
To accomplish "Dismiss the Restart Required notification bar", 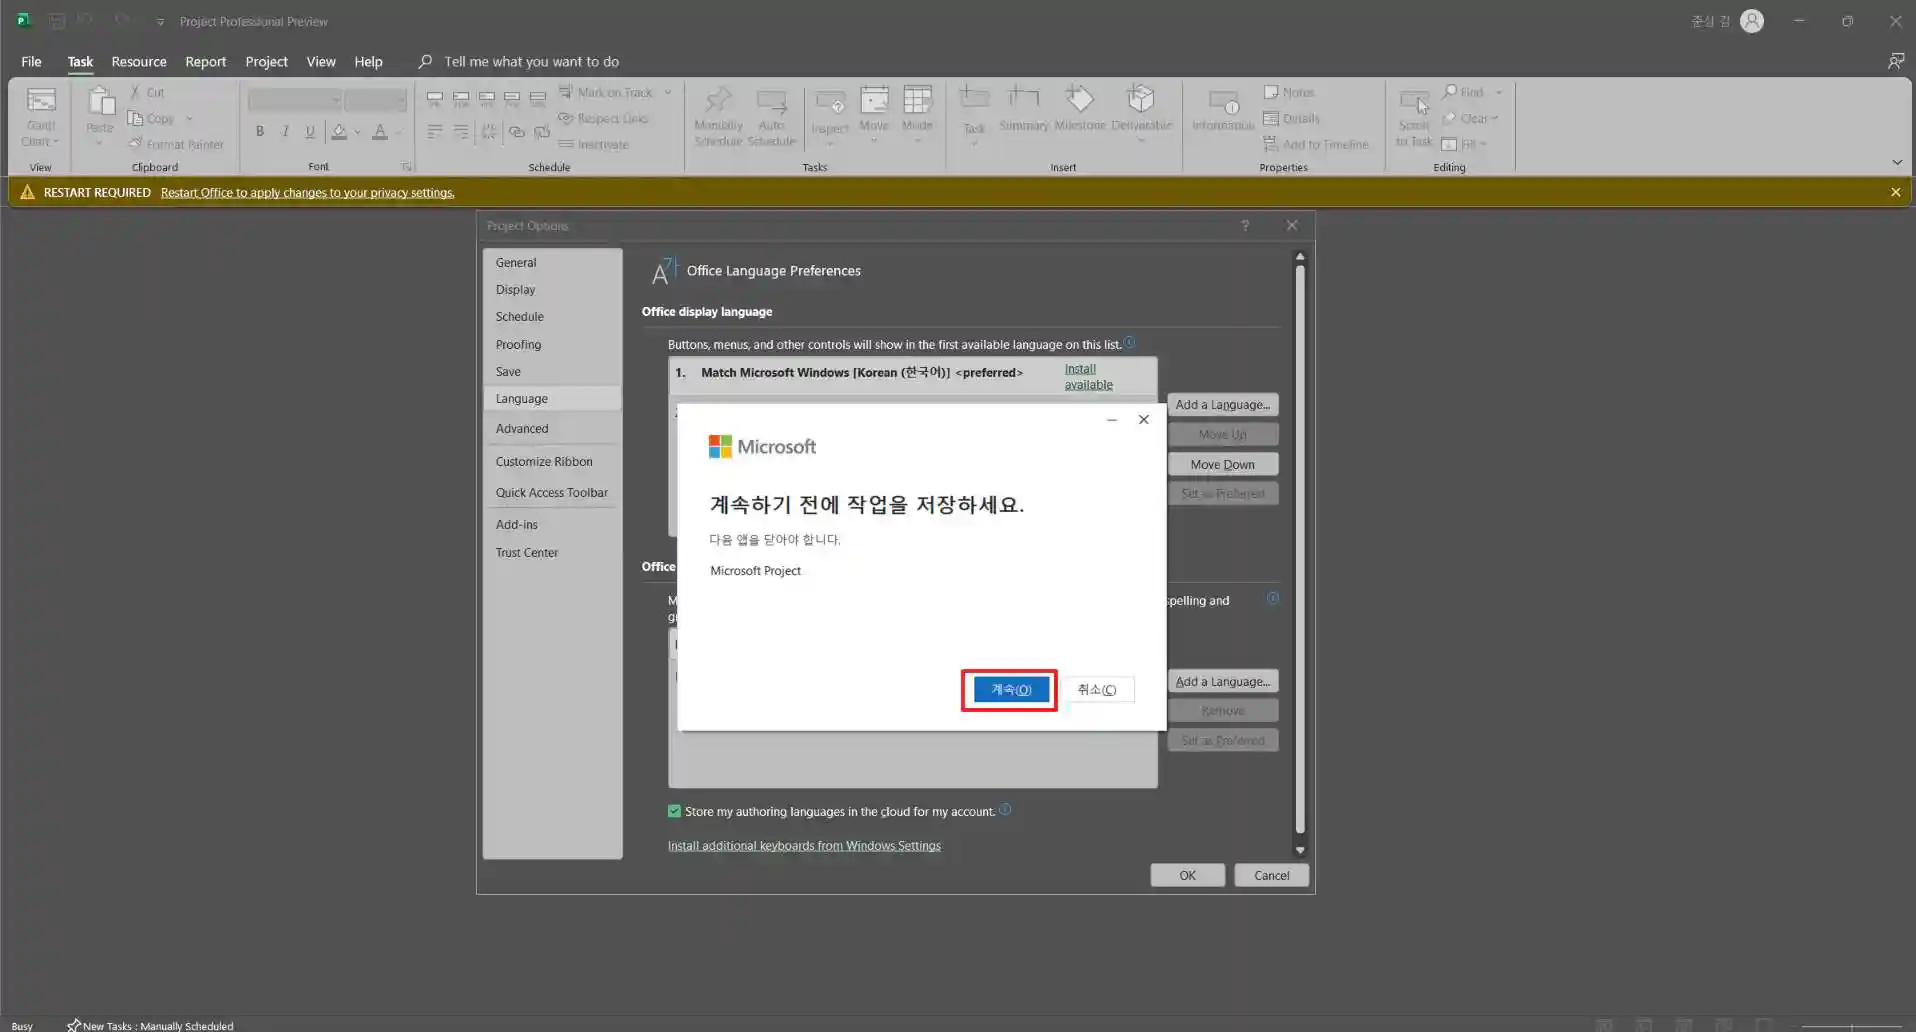I will click(x=1895, y=192).
